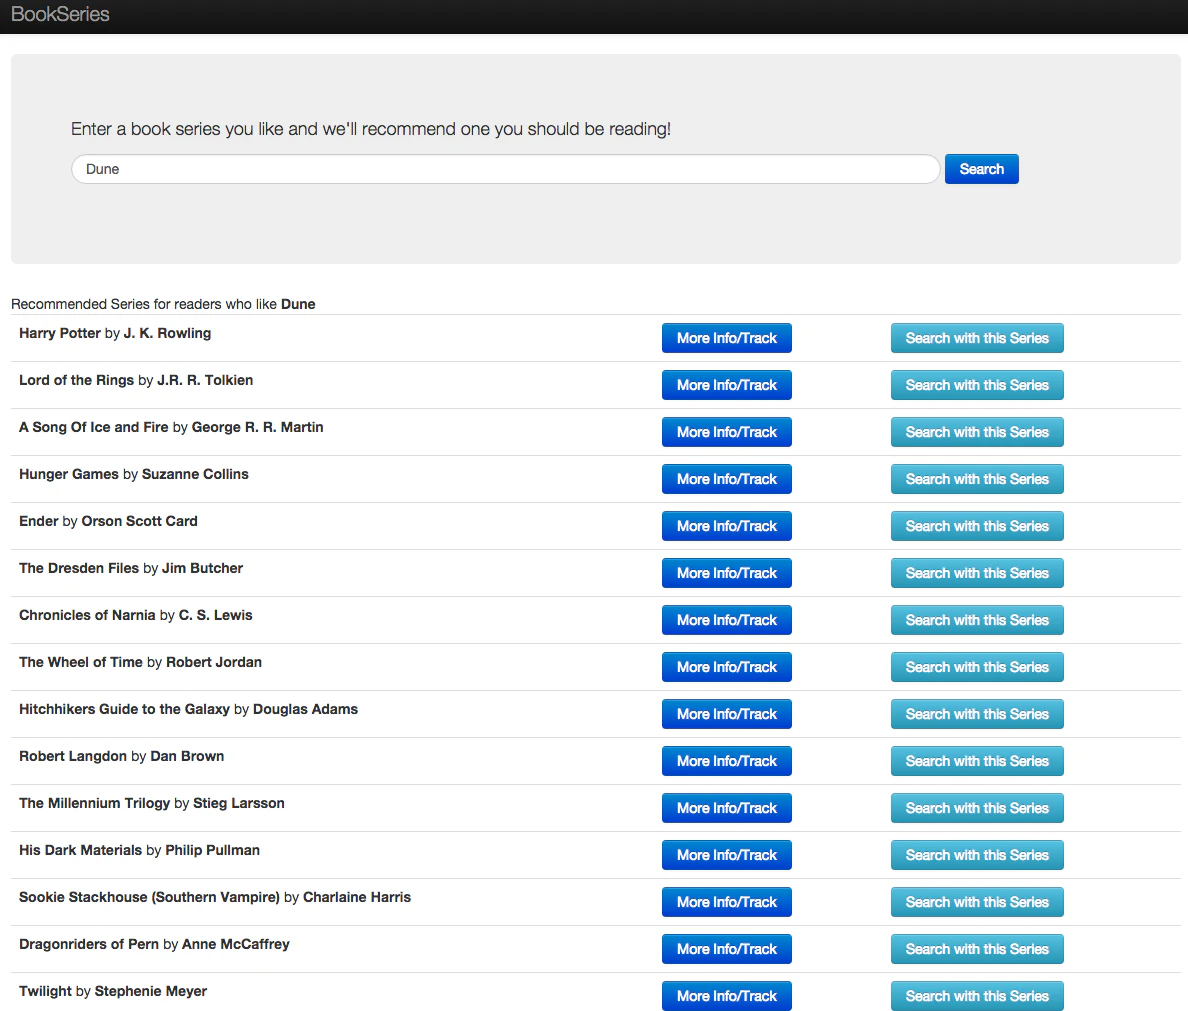
Task: Search with the Dragonriders of Pern series
Action: [976, 948]
